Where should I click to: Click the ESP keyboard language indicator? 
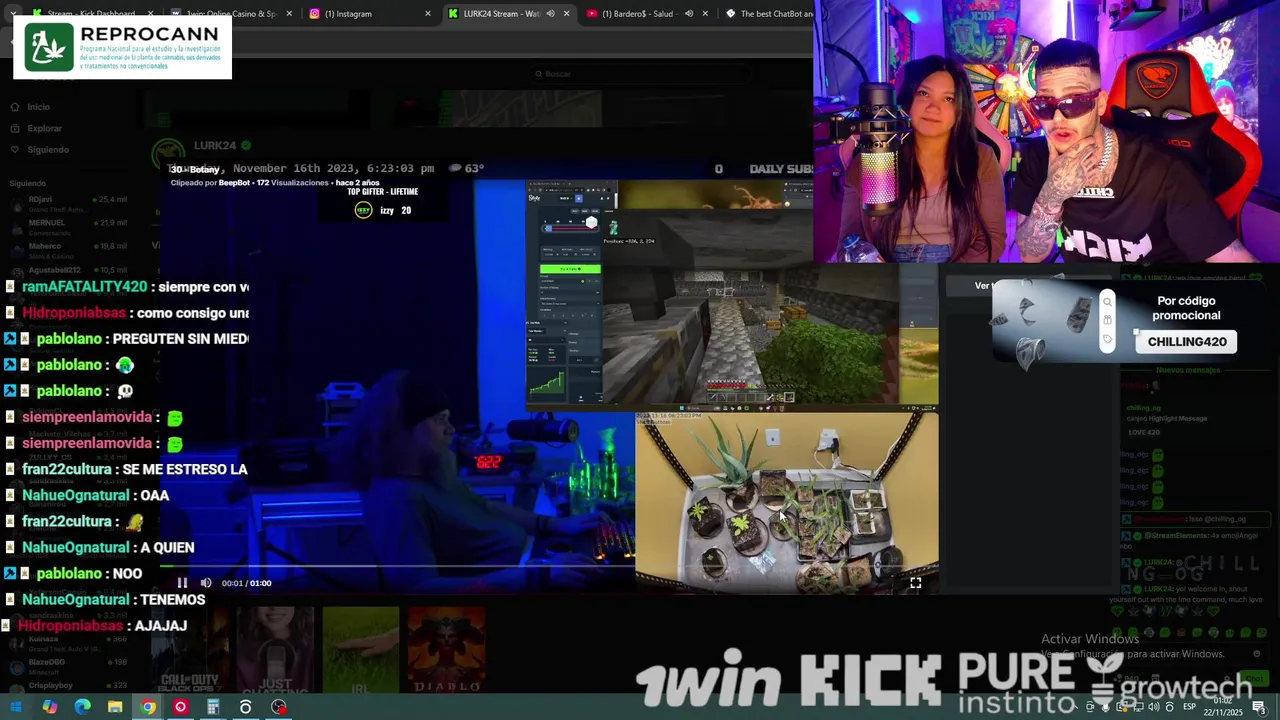1190,707
